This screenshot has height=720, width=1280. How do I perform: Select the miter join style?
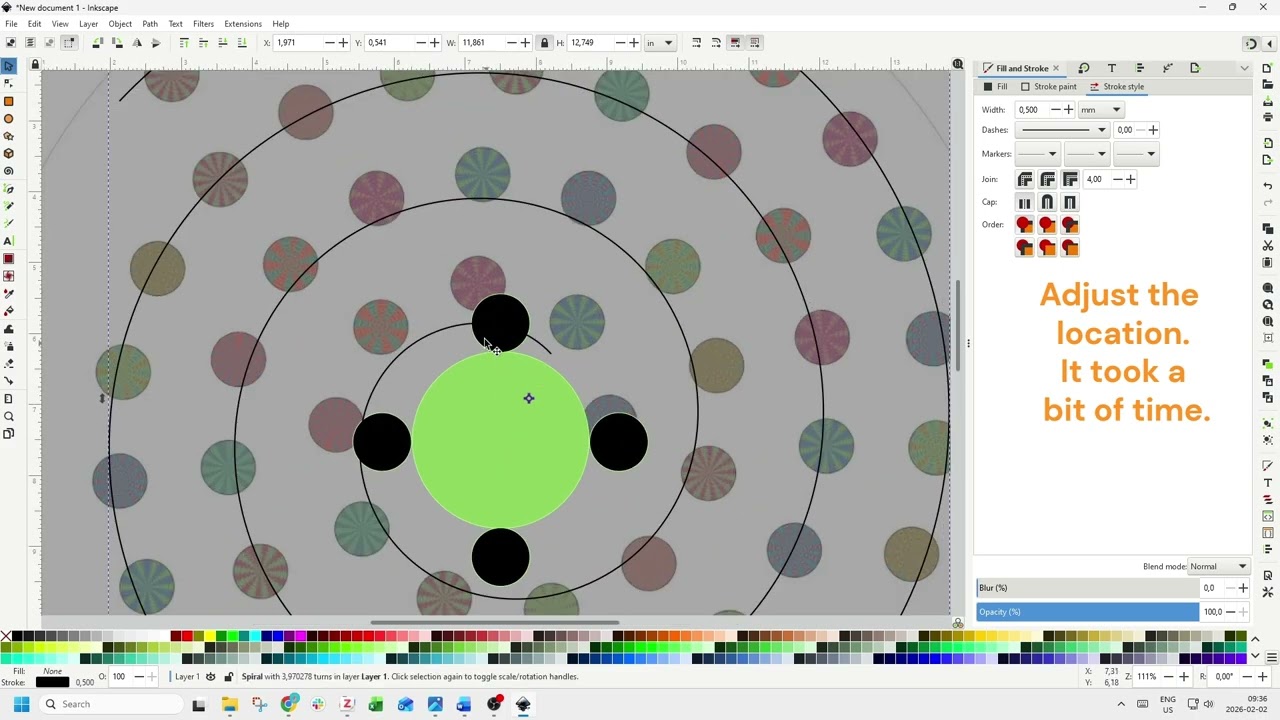[1070, 179]
